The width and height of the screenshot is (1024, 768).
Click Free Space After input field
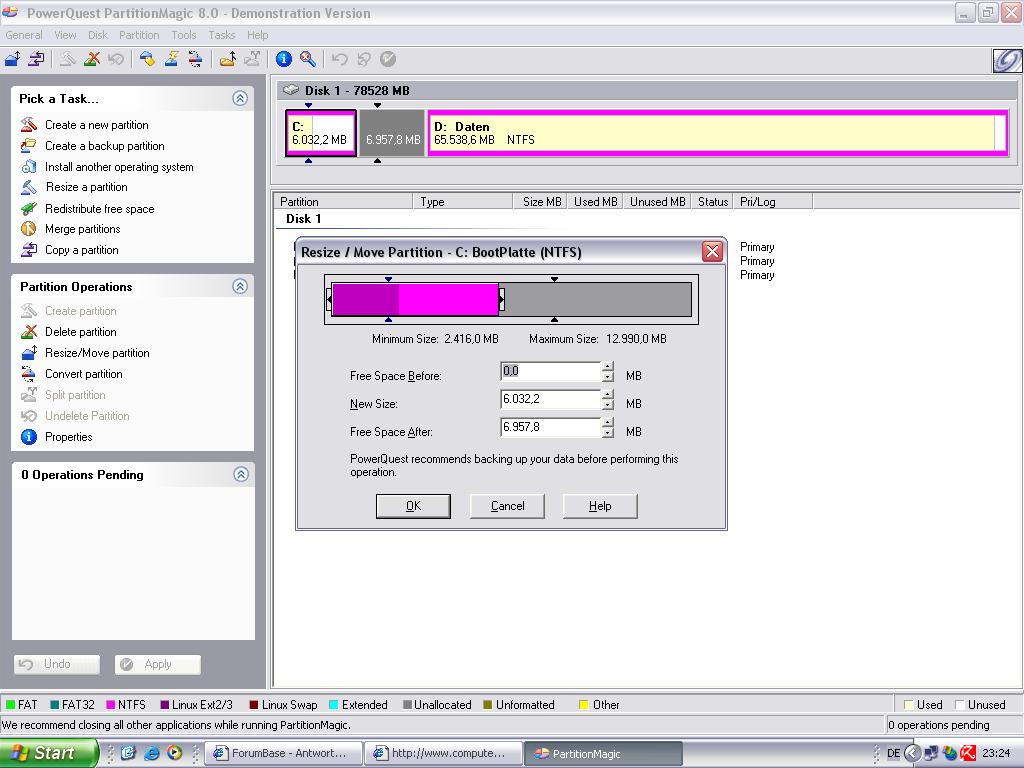tap(551, 428)
